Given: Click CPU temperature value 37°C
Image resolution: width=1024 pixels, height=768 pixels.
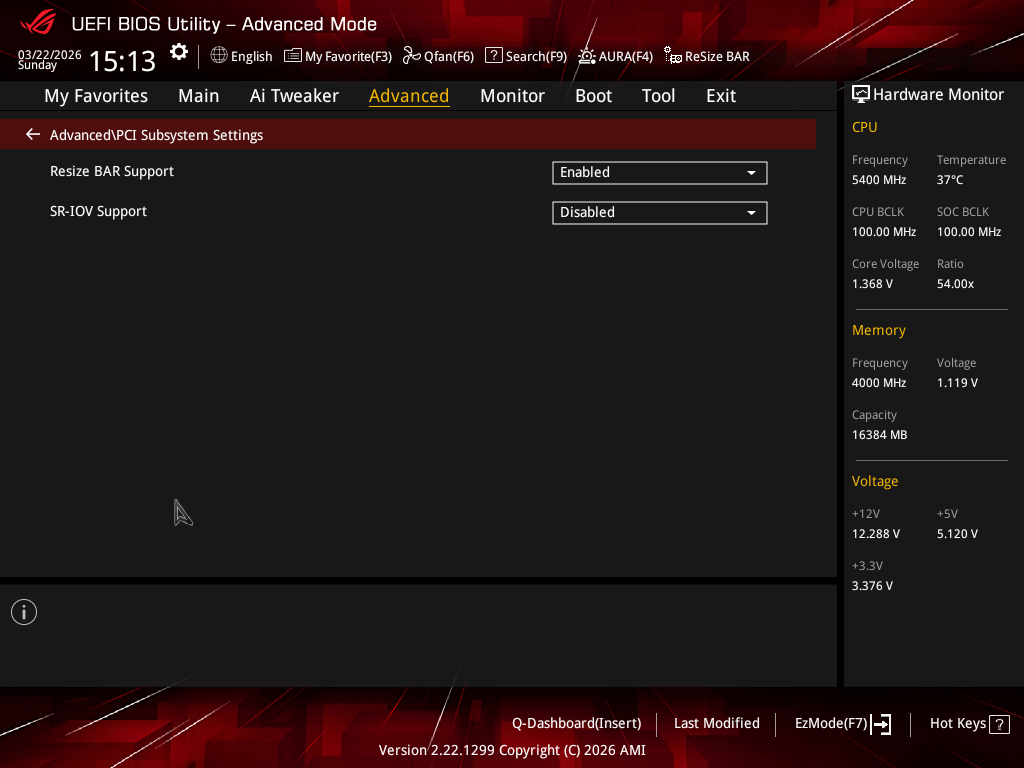Looking at the screenshot, I should click(950, 180).
